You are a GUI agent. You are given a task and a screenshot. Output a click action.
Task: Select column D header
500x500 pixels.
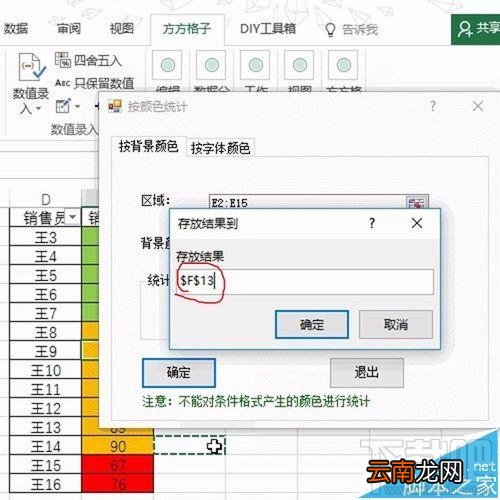pos(46,199)
